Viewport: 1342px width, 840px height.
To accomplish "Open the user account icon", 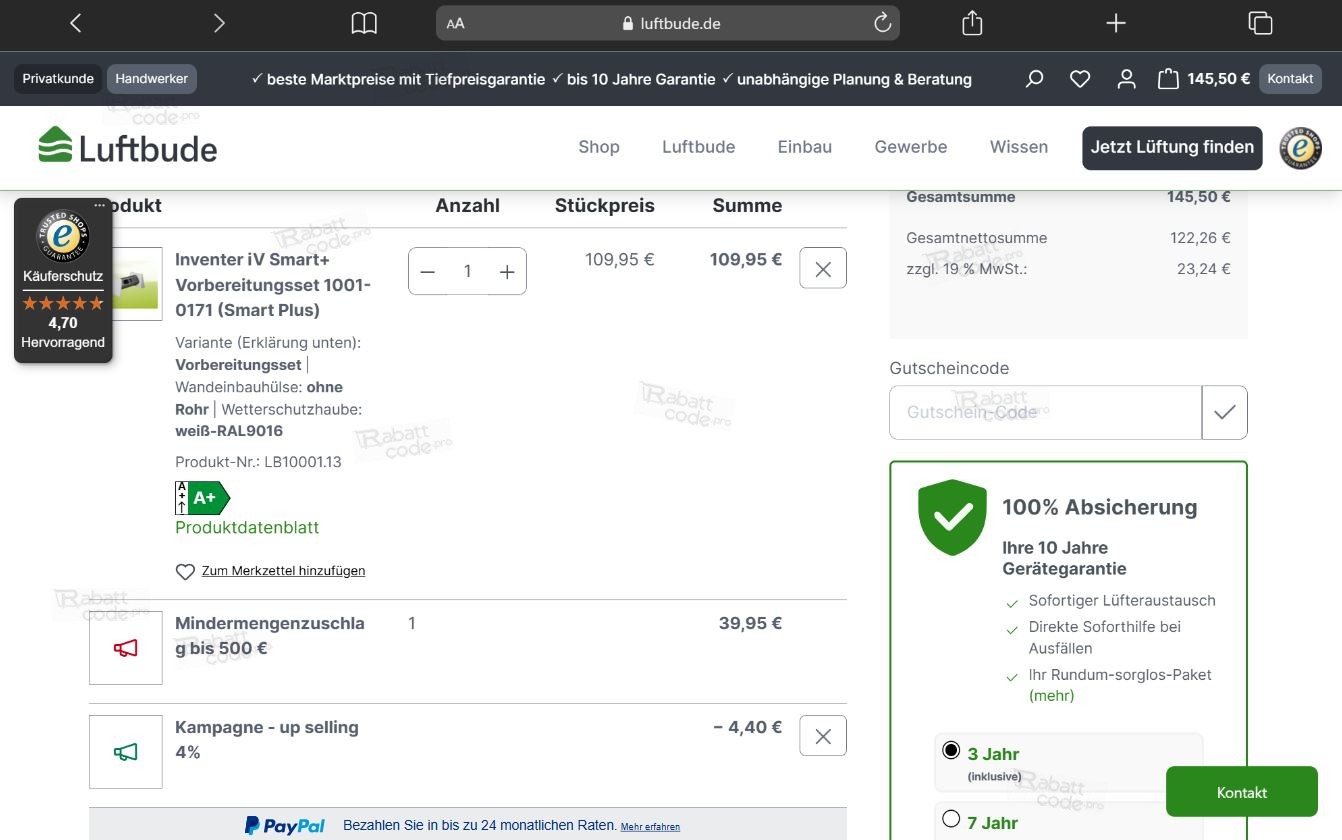I will [1126, 78].
